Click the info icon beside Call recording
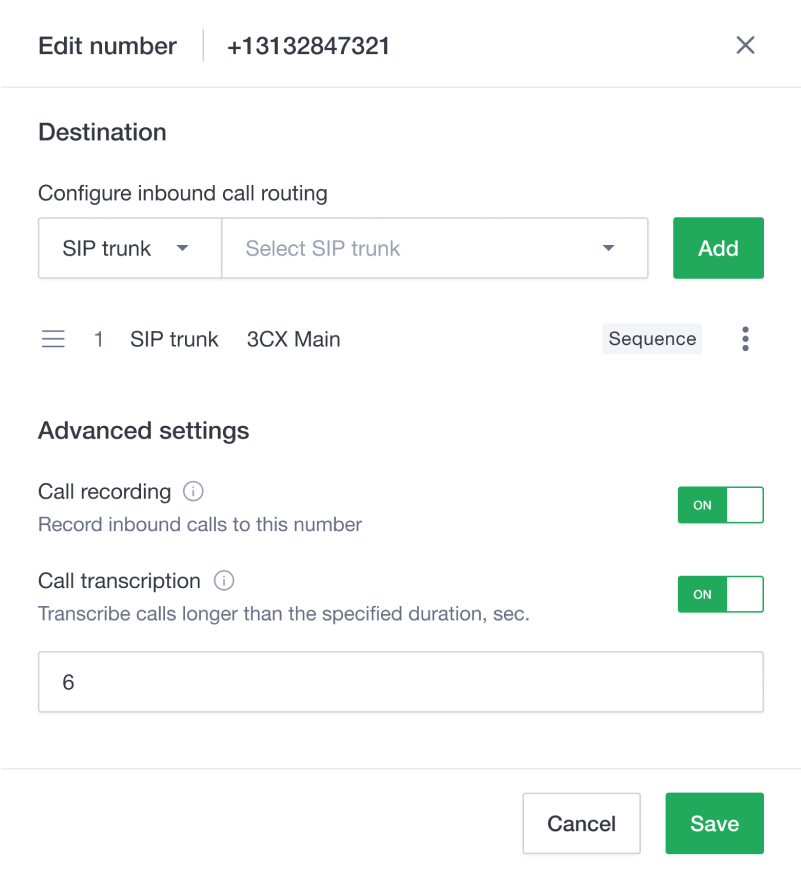 pos(194,491)
